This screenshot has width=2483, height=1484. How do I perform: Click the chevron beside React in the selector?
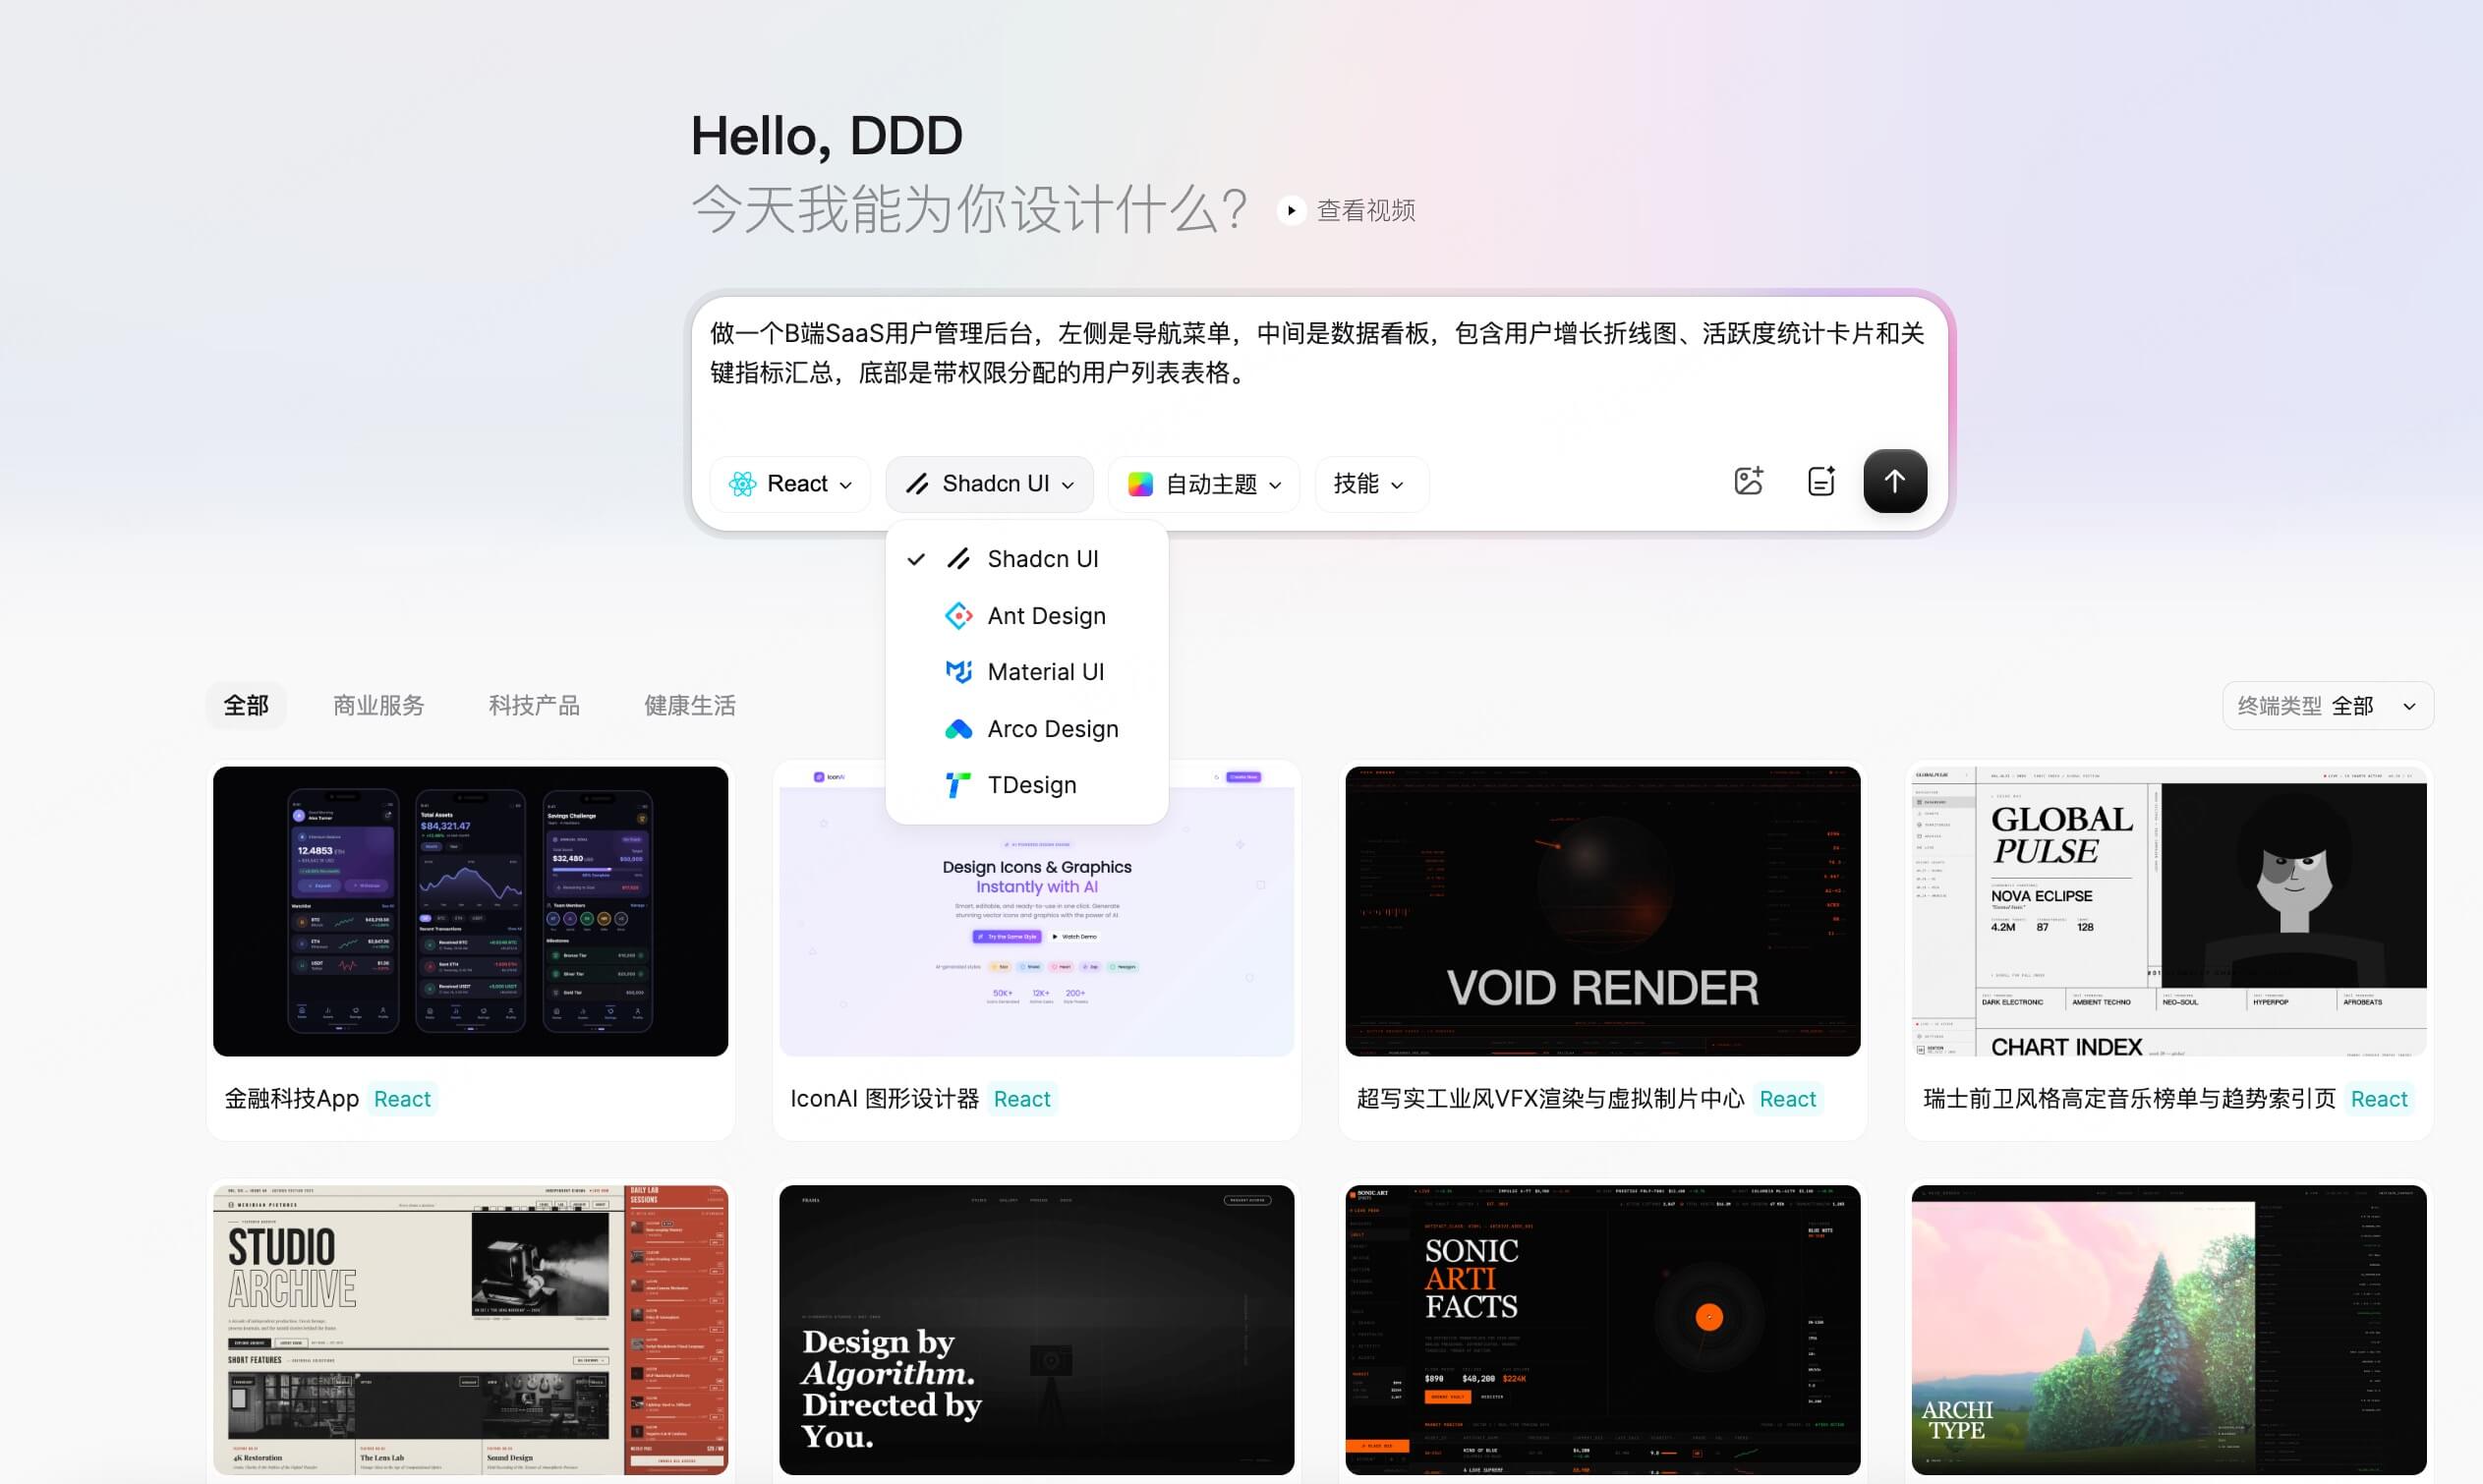coord(846,486)
